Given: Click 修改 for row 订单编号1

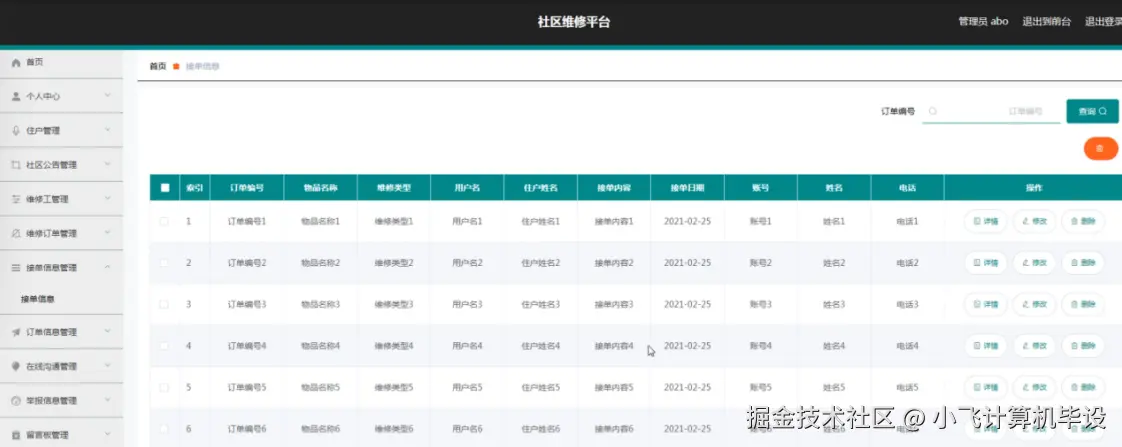Looking at the screenshot, I should (1034, 222).
